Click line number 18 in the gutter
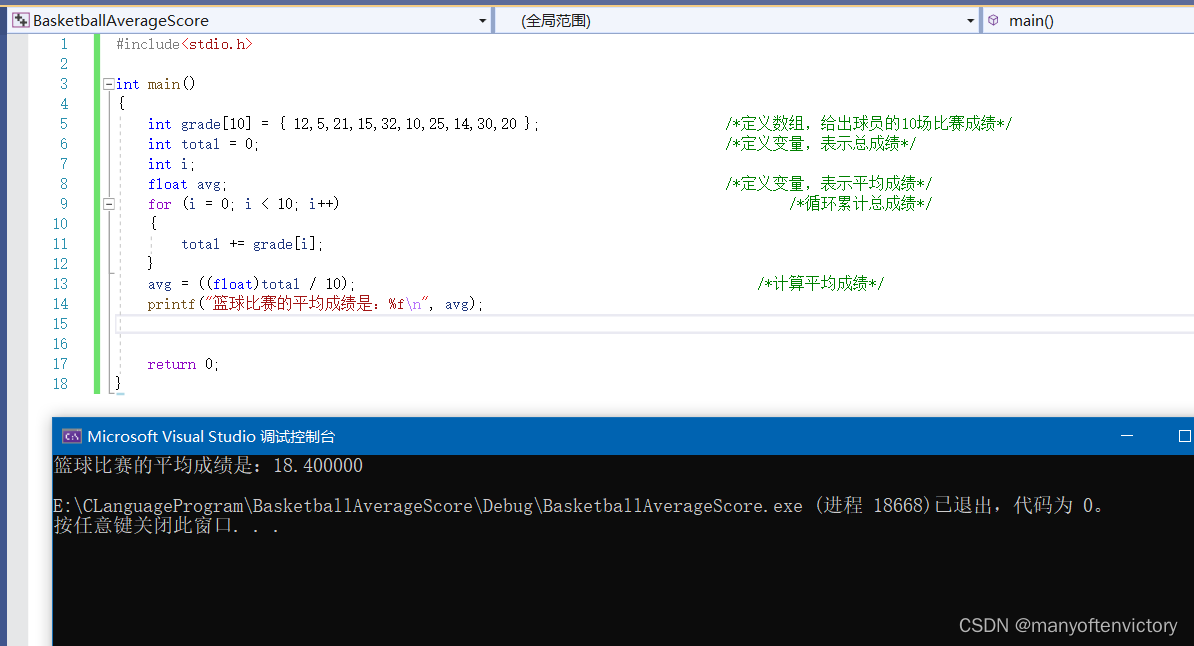Image resolution: width=1194 pixels, height=646 pixels. 60,384
